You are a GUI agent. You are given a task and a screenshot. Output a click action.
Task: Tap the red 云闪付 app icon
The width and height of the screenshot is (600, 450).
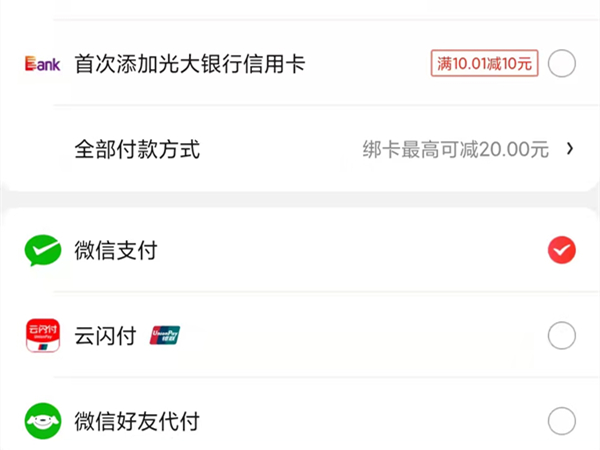(x=42, y=335)
